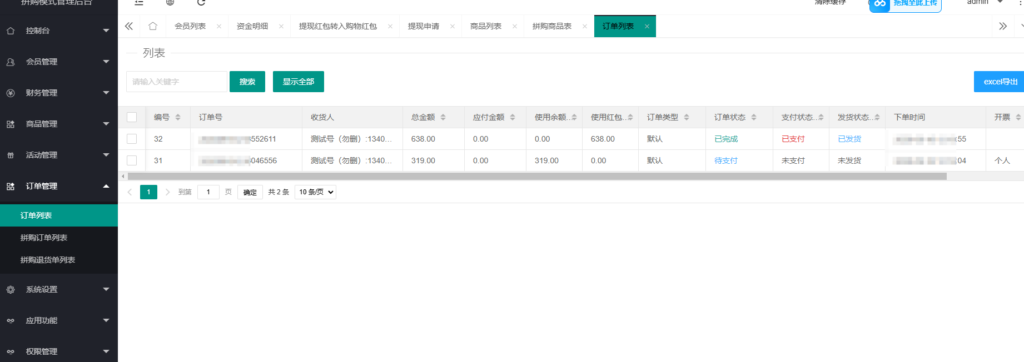Viewport: 1024px width, 362px height.
Task: Switch to the 会员列表 tab
Action: tap(190, 27)
